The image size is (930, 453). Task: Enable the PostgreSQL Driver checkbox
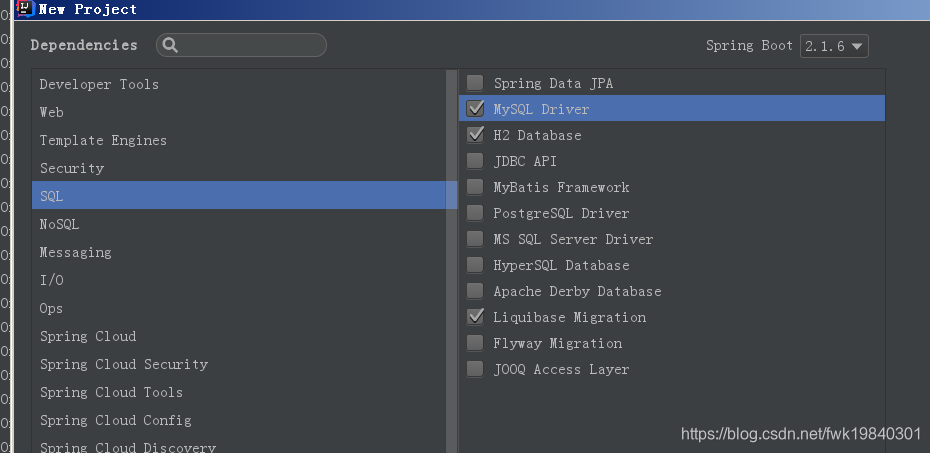click(474, 213)
